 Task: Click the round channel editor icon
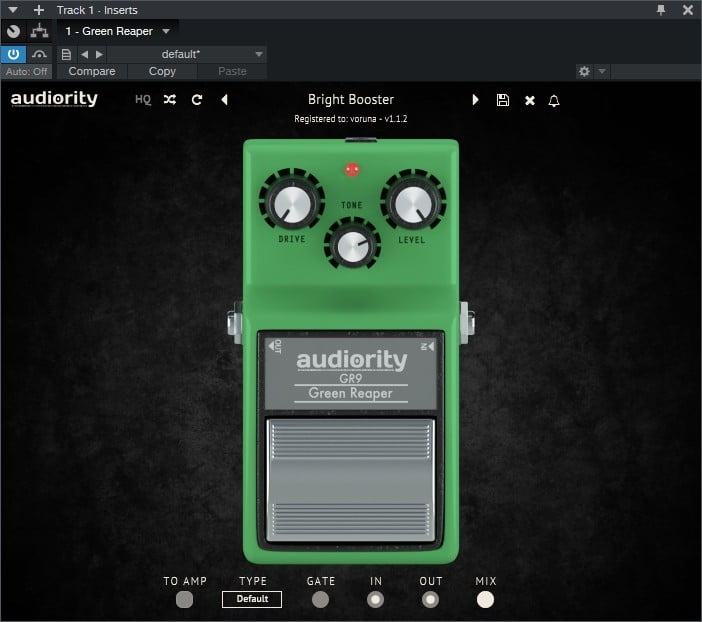(x=13, y=31)
